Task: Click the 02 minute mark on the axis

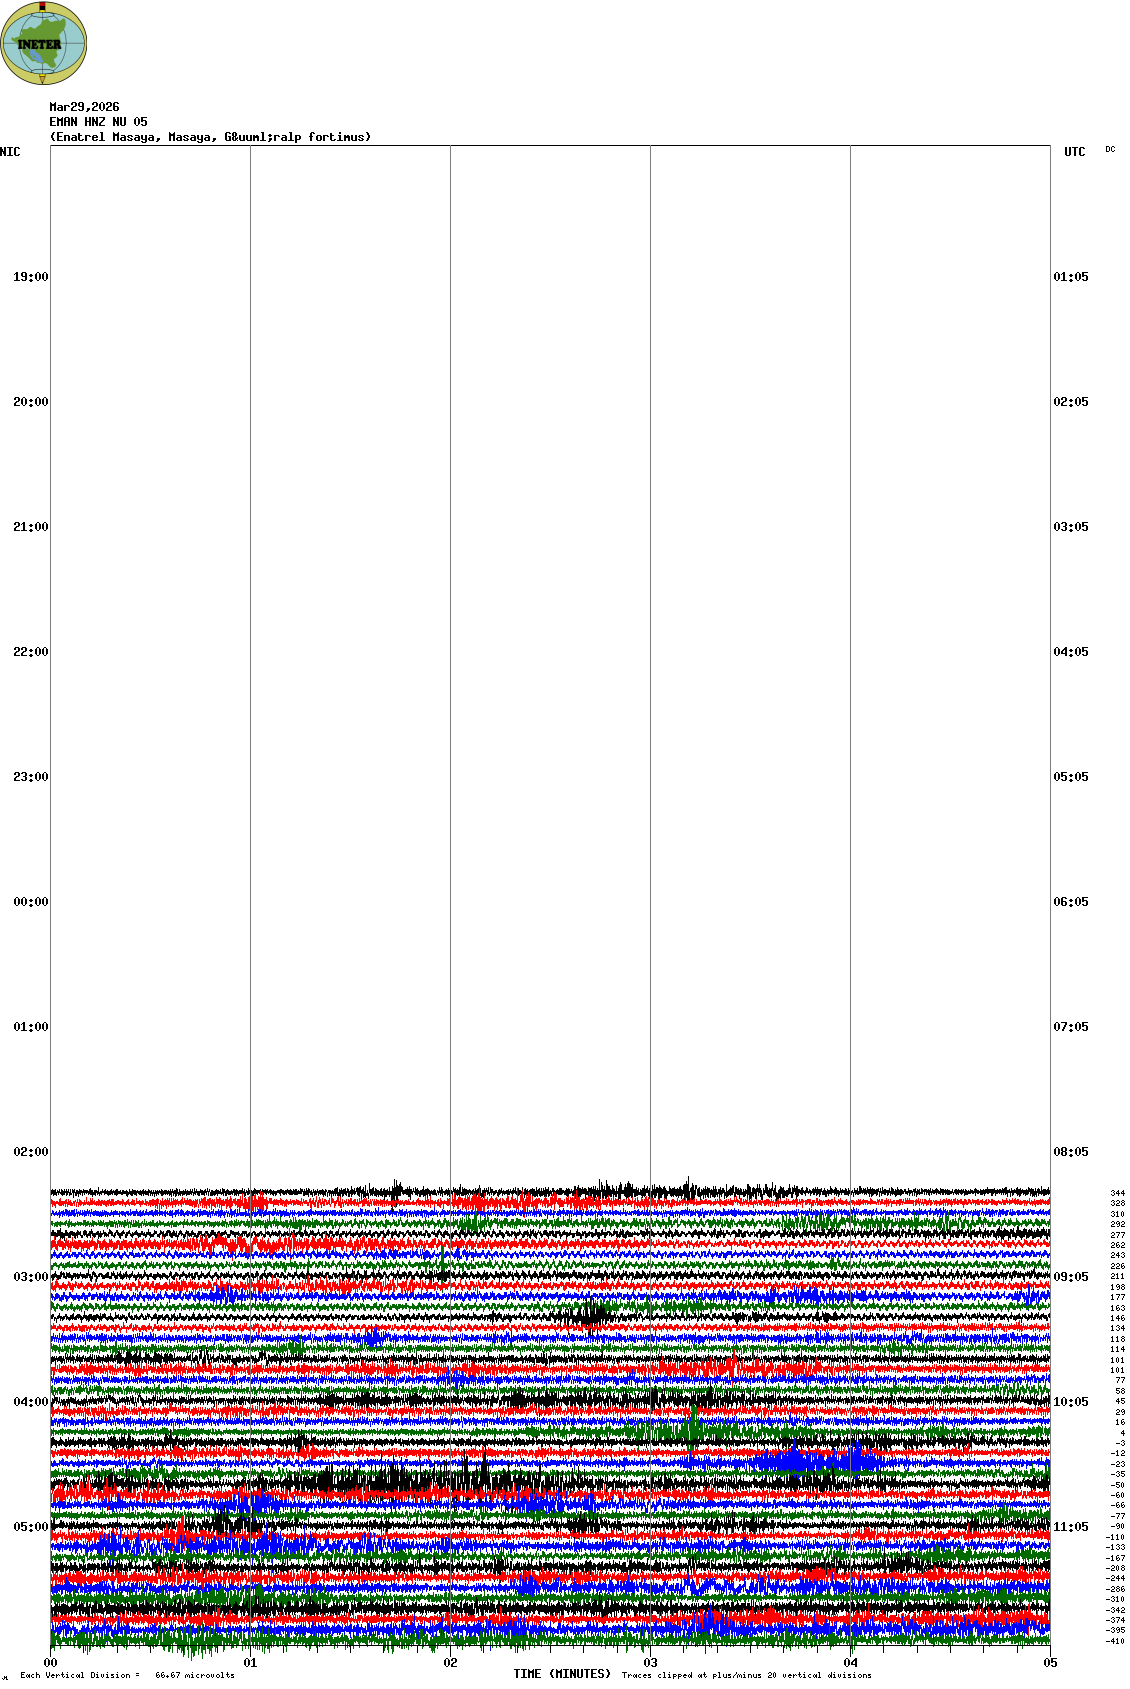Action: tap(450, 1664)
